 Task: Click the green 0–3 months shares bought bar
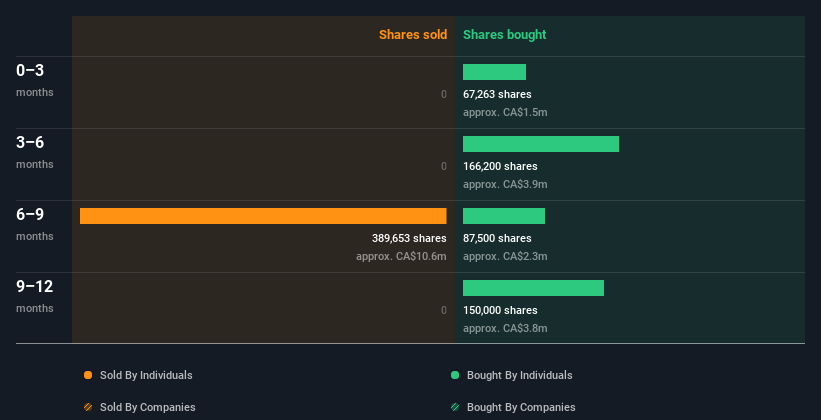click(494, 72)
